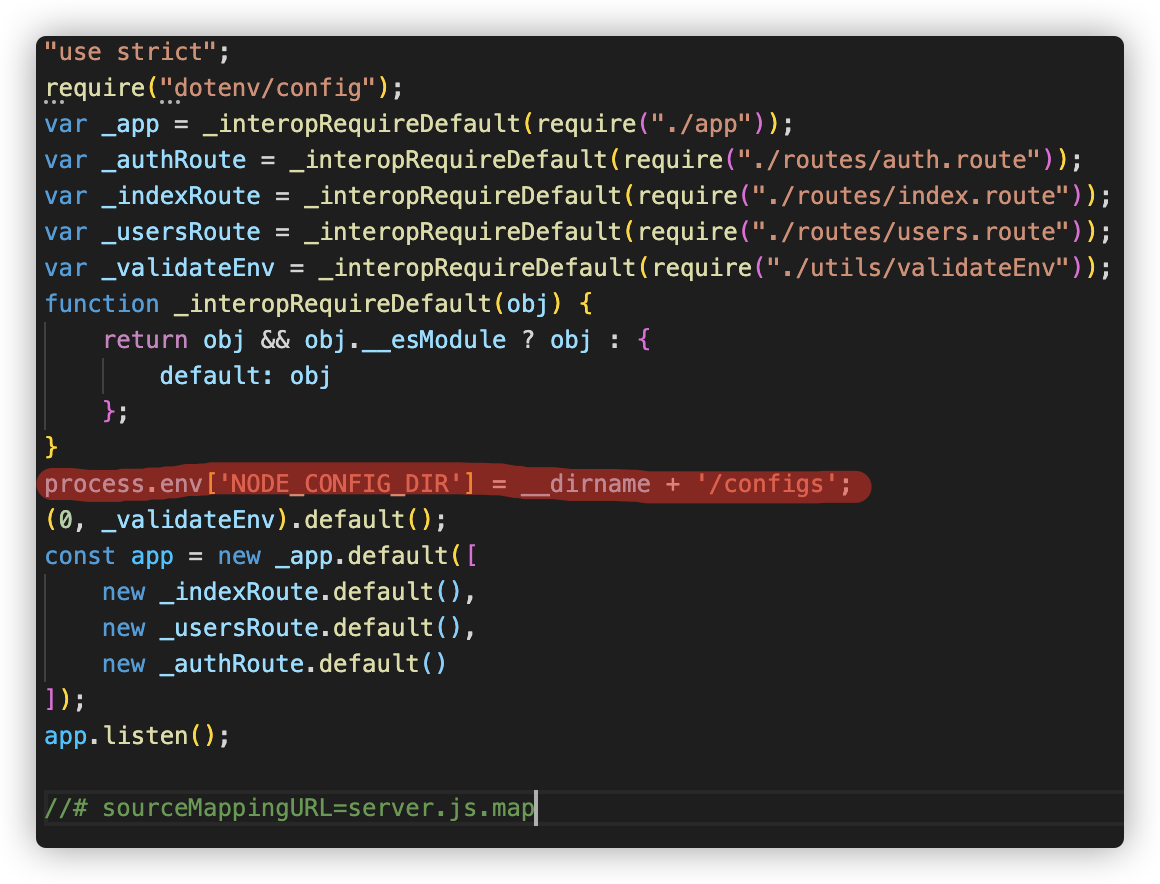Click the "default: obj" line
This screenshot has height=884, width=1160.
coord(245,377)
